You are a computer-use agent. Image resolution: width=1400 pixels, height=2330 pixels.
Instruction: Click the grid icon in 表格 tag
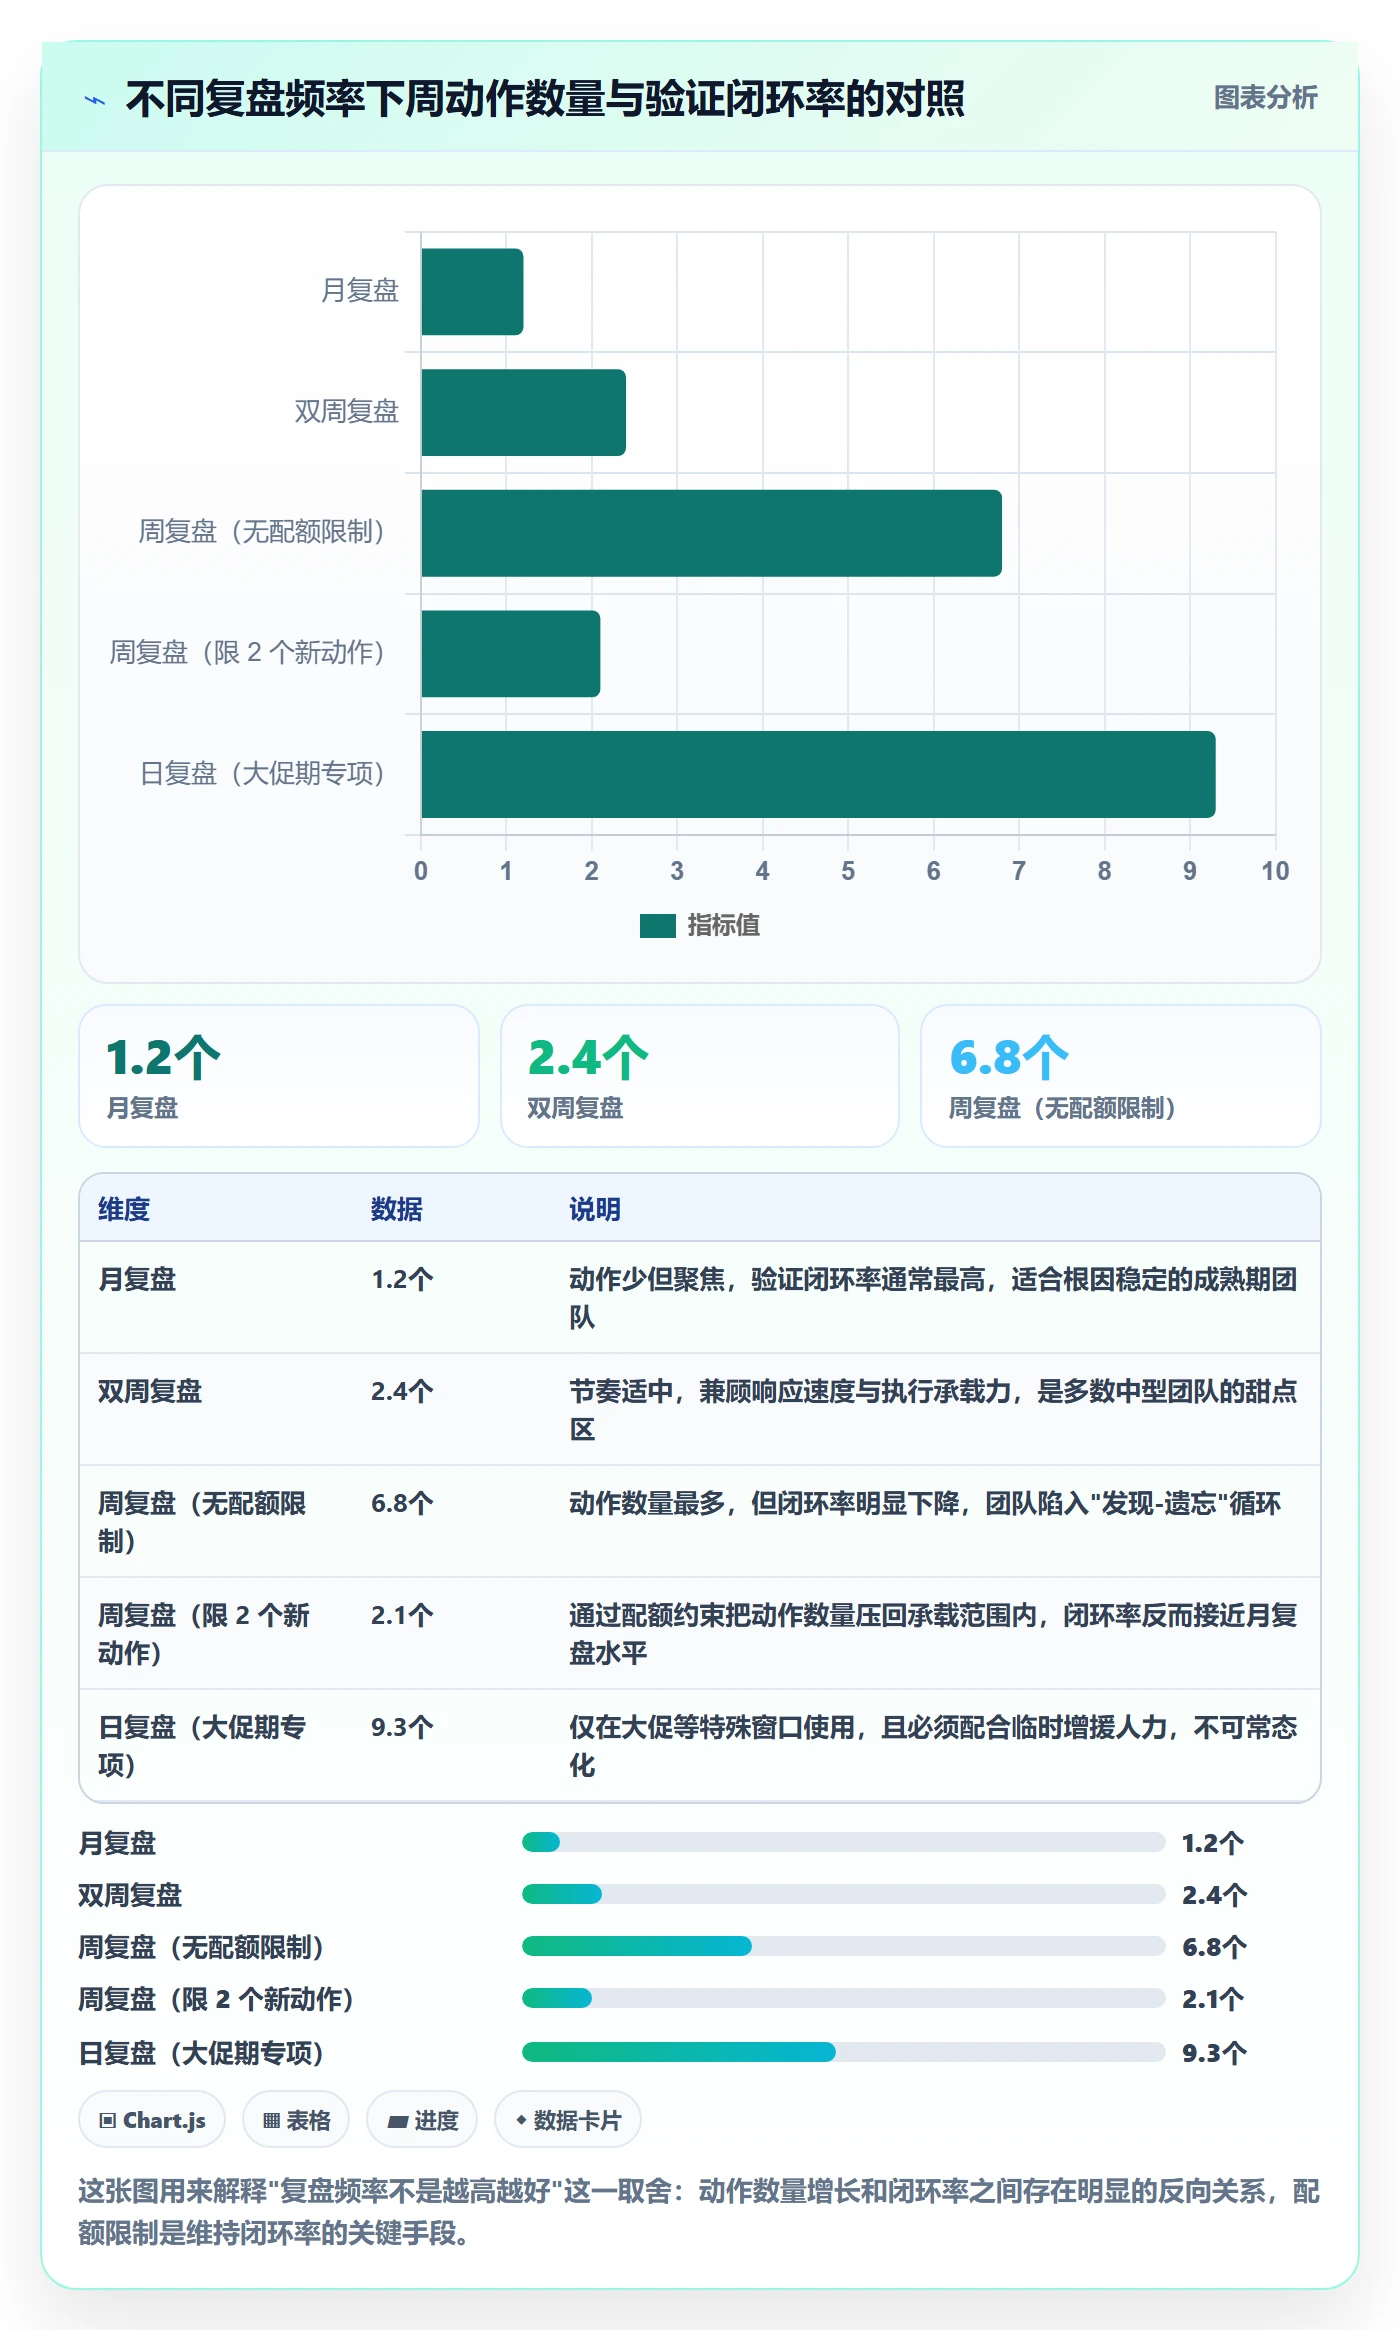pos(271,2121)
